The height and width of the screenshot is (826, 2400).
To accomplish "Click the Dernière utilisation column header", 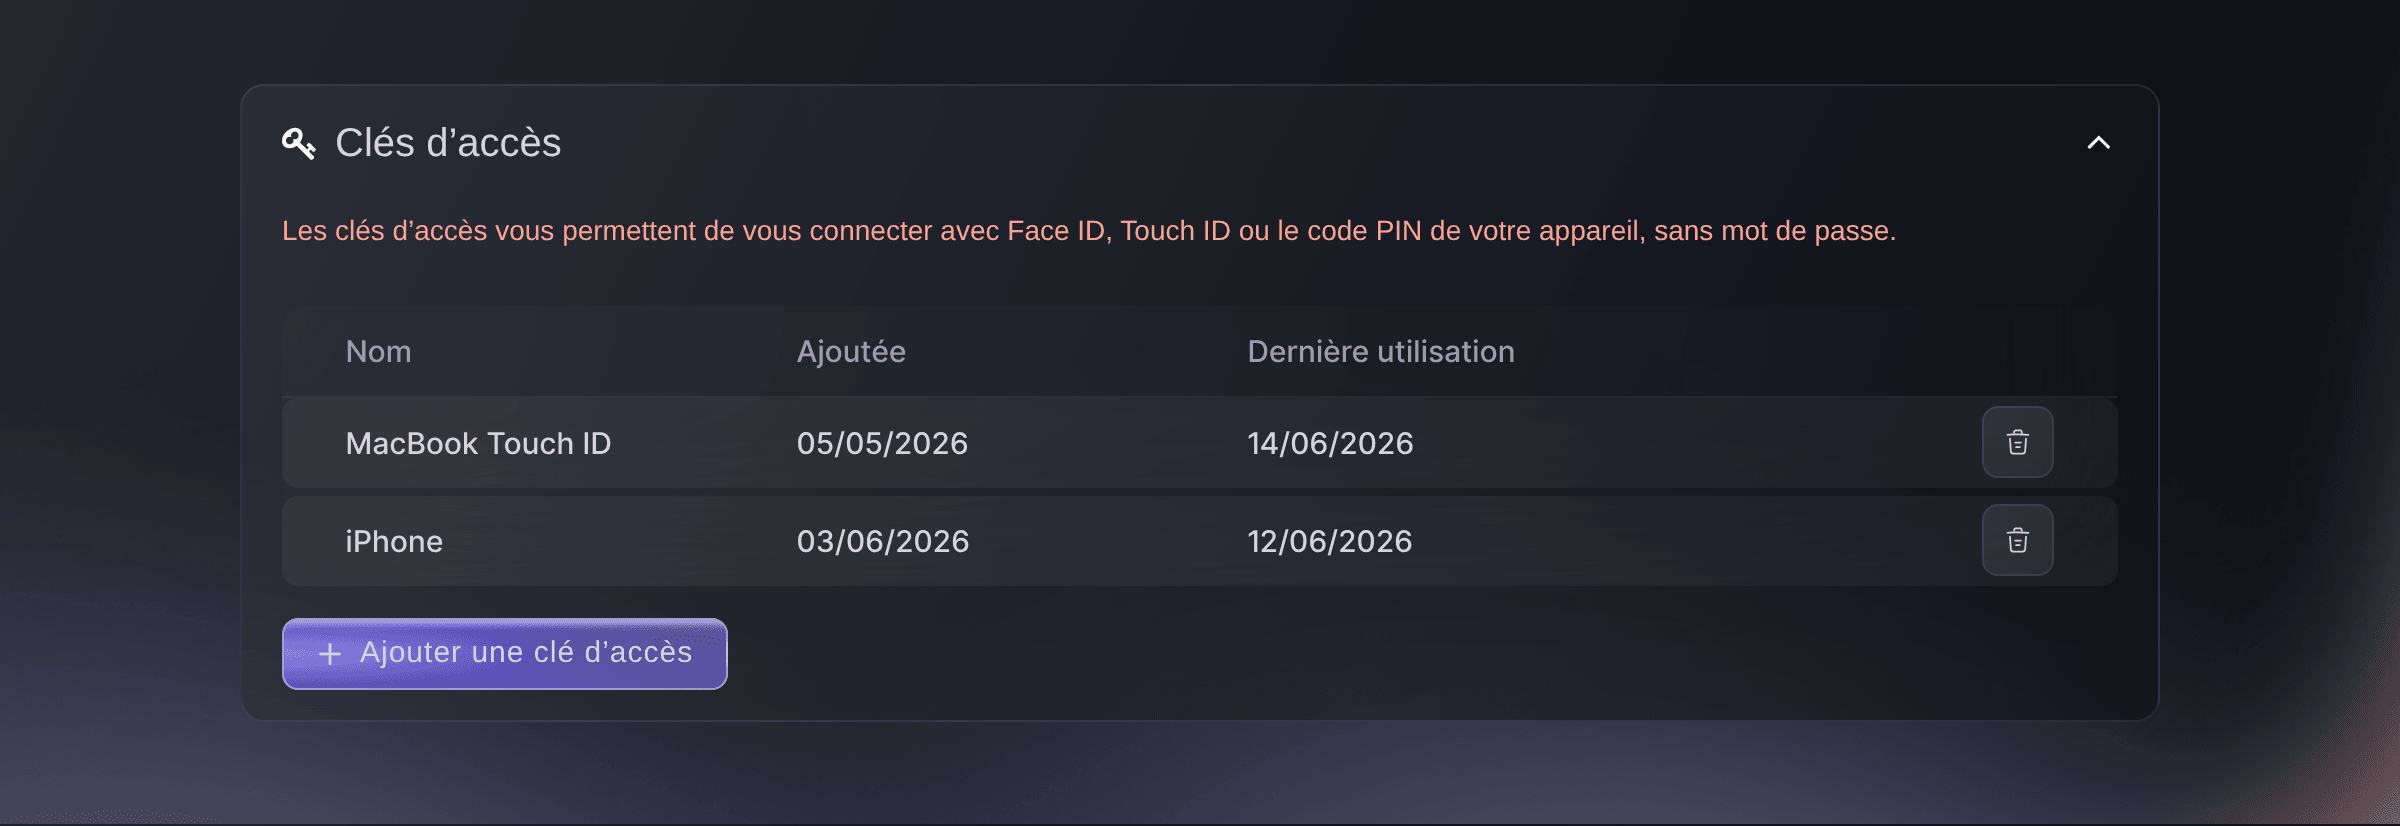I will pyautogui.click(x=1380, y=352).
